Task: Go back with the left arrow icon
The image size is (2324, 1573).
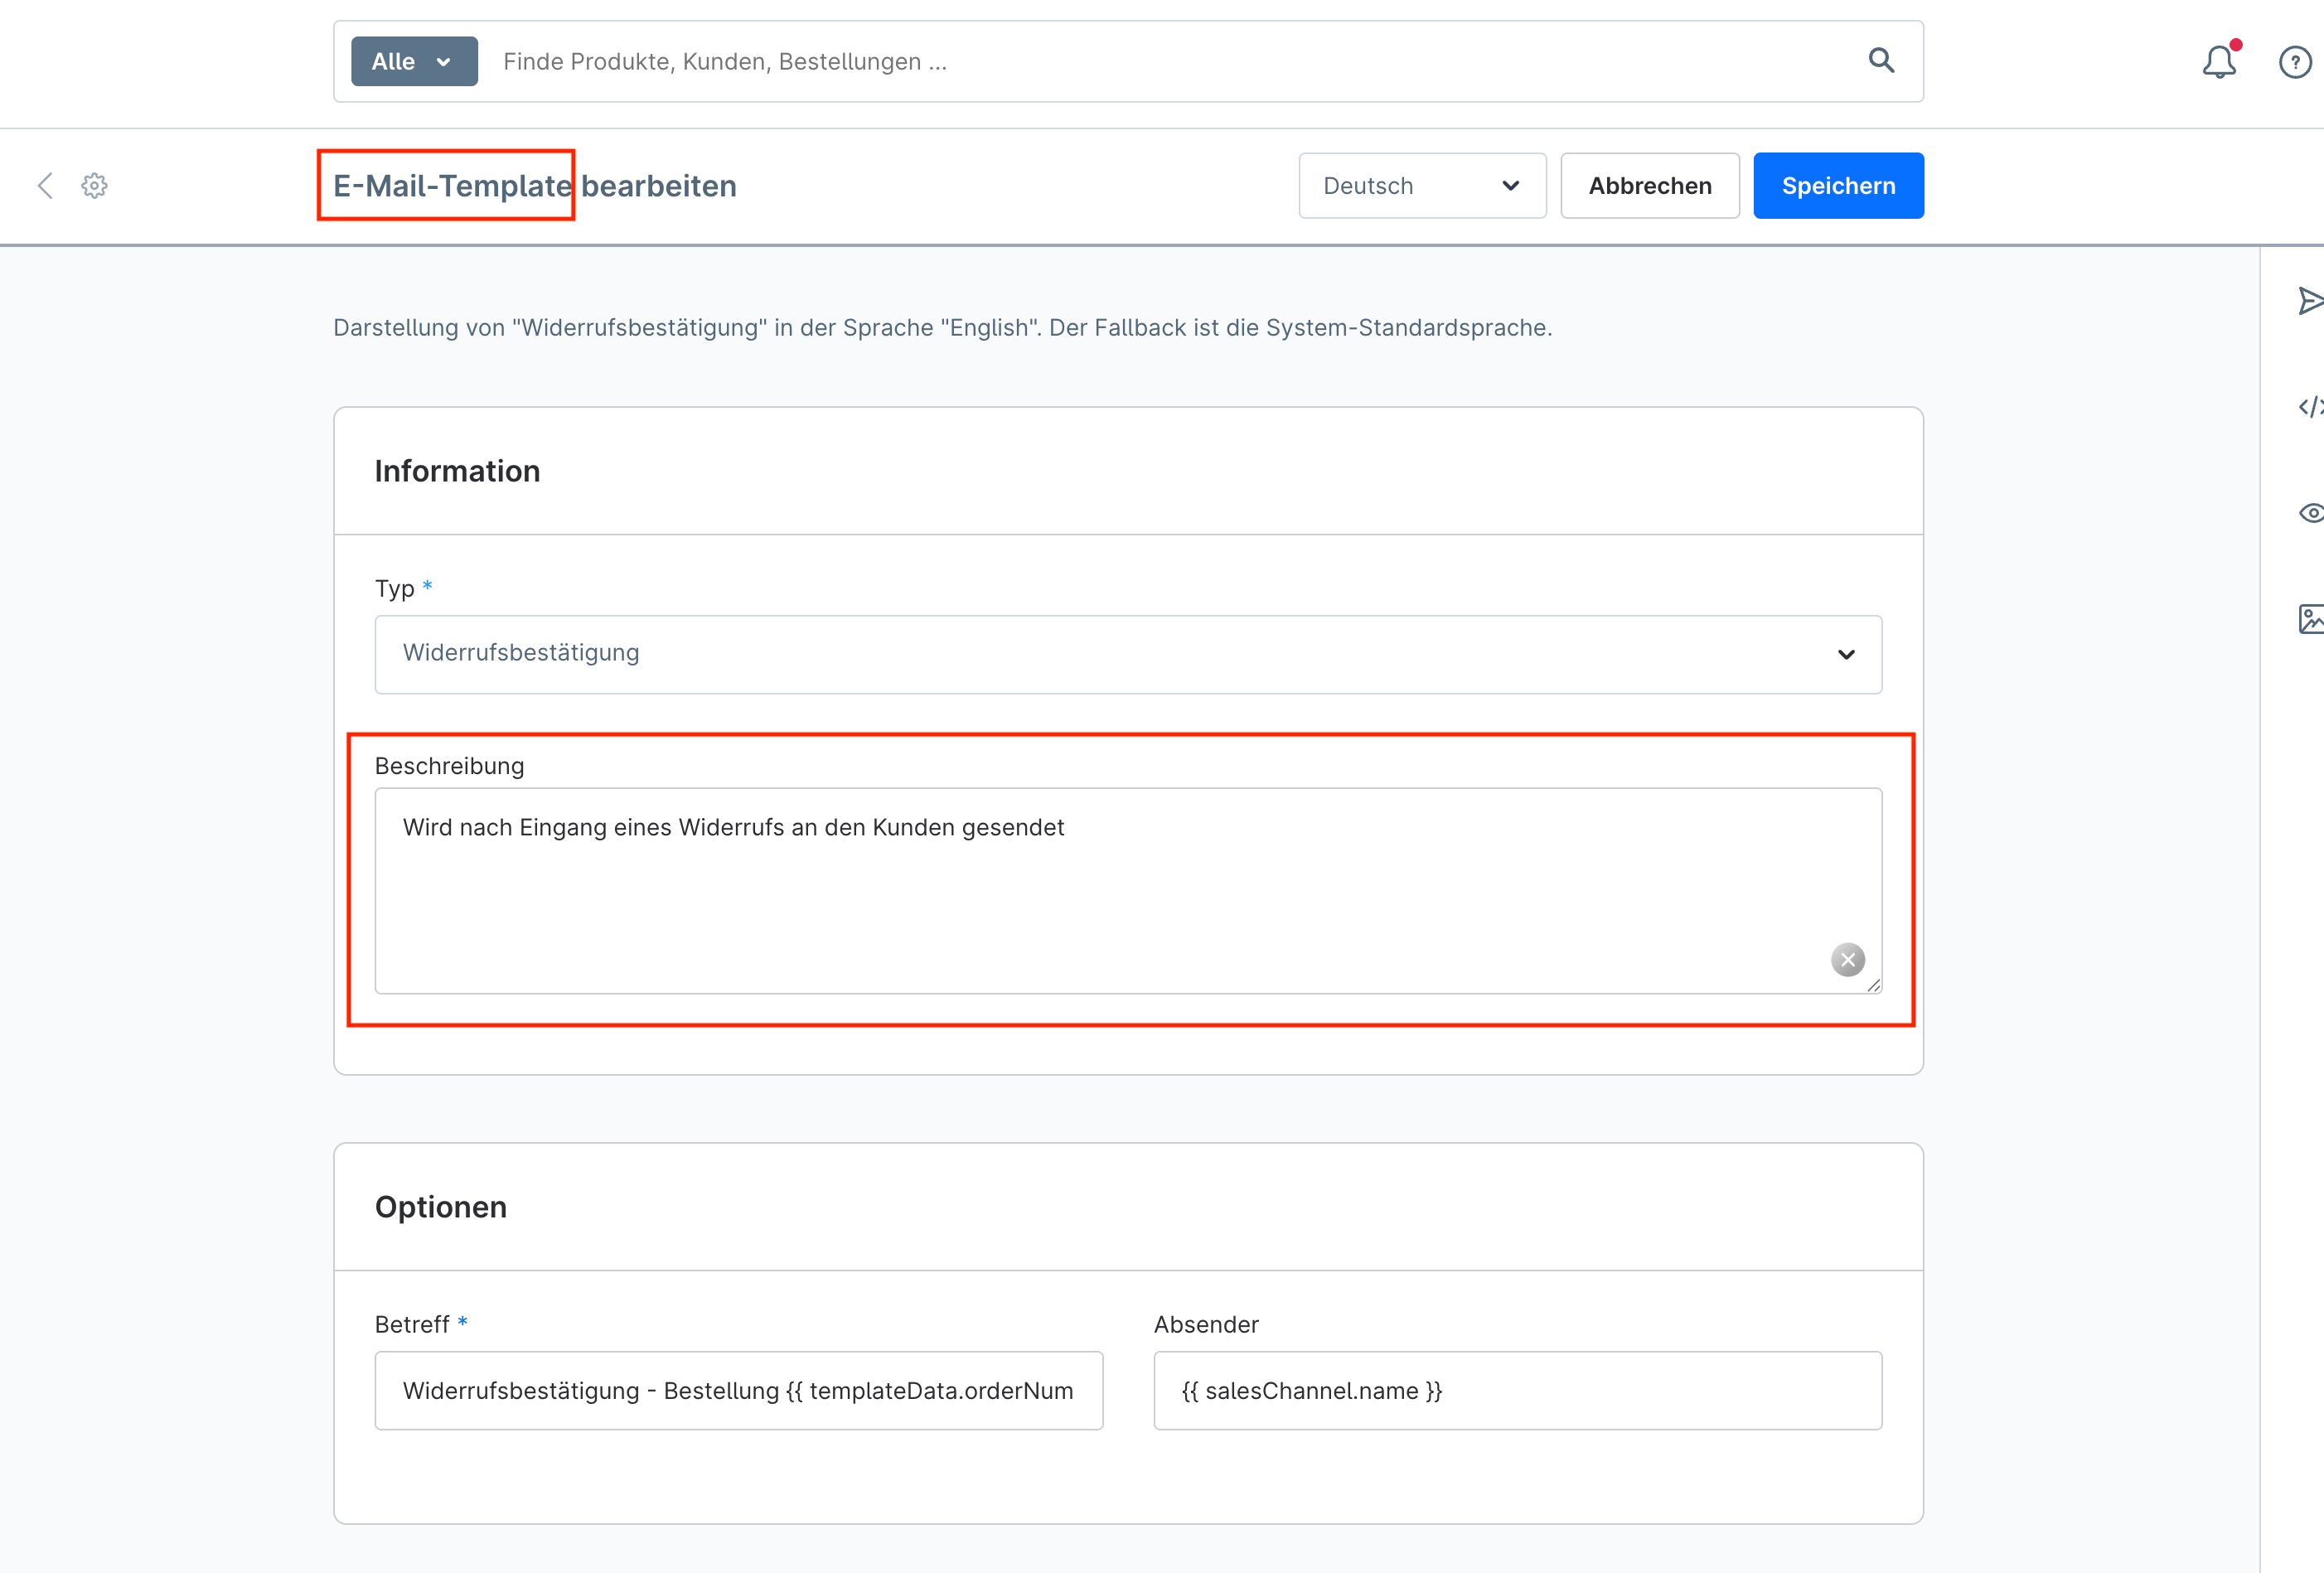Action: tap(45, 186)
